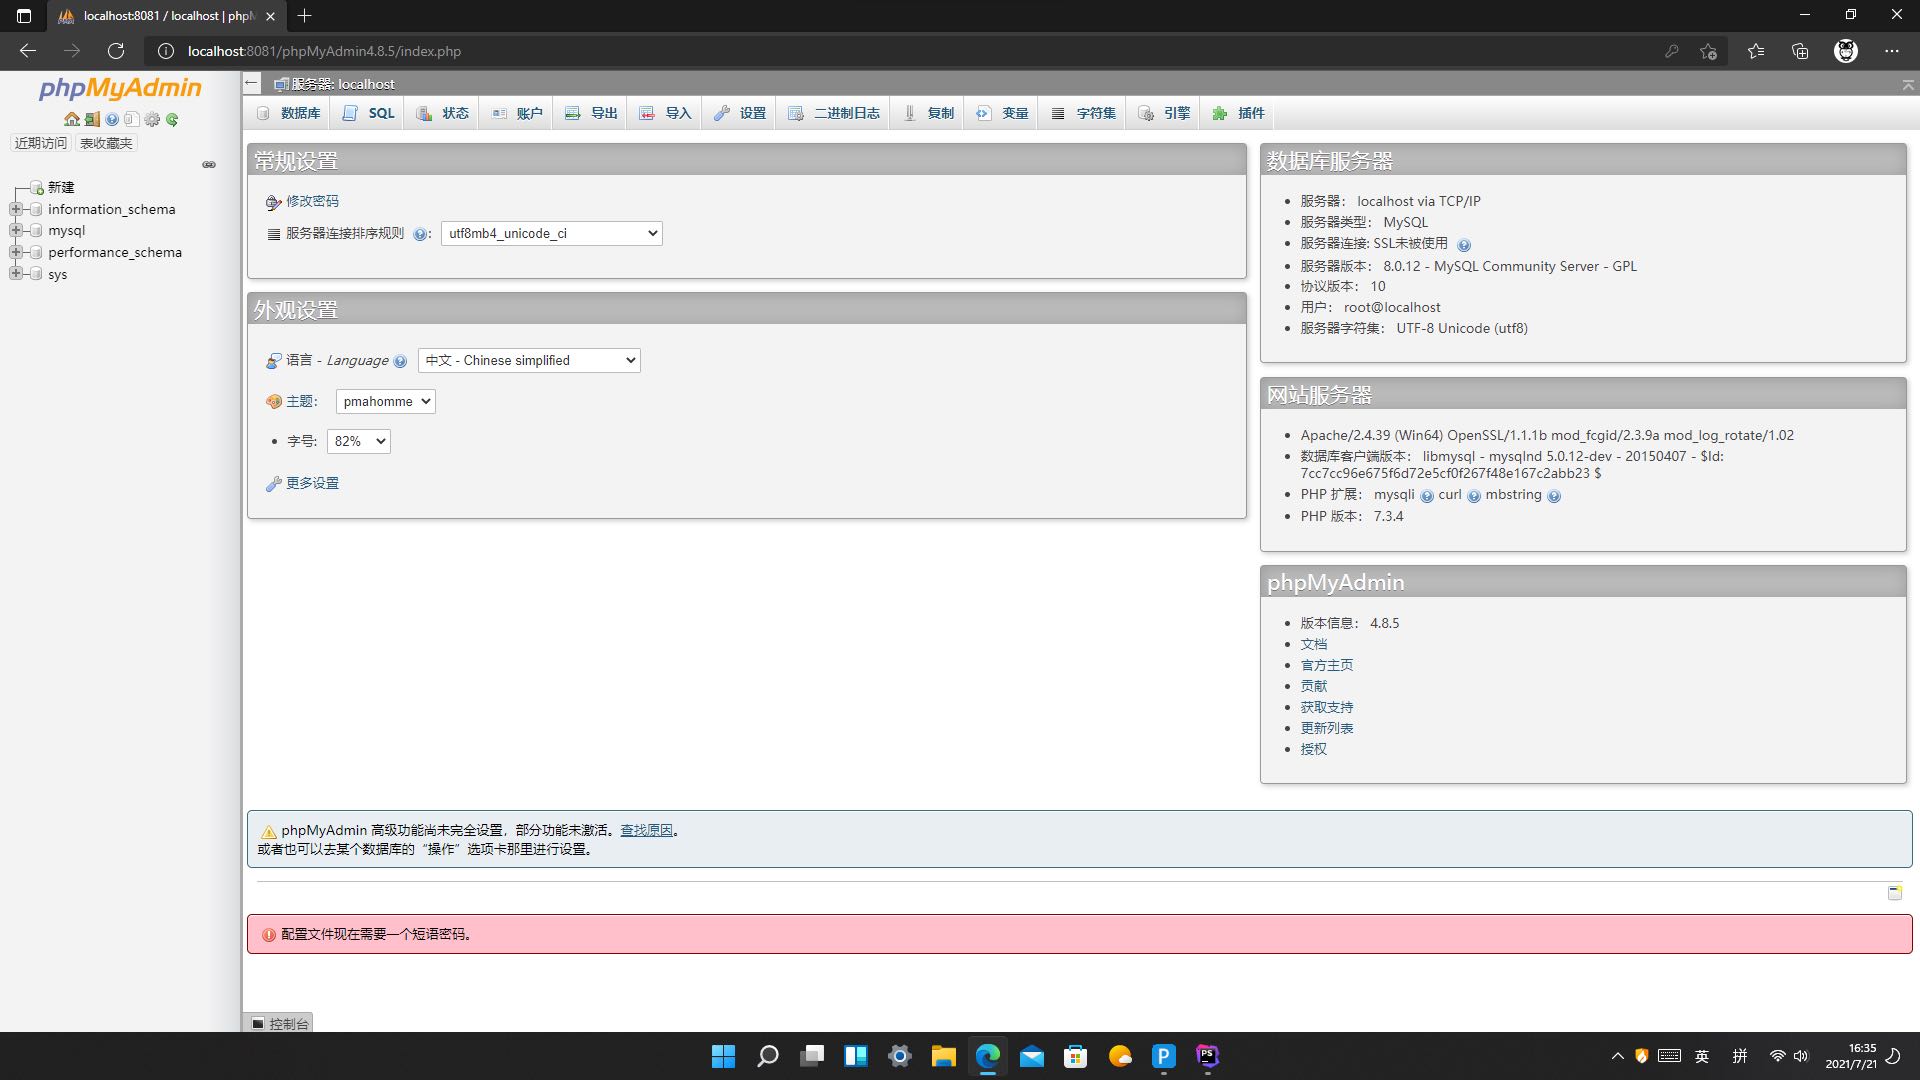Click the link chain icon in sidebar
The image size is (1920, 1080).
(209, 165)
